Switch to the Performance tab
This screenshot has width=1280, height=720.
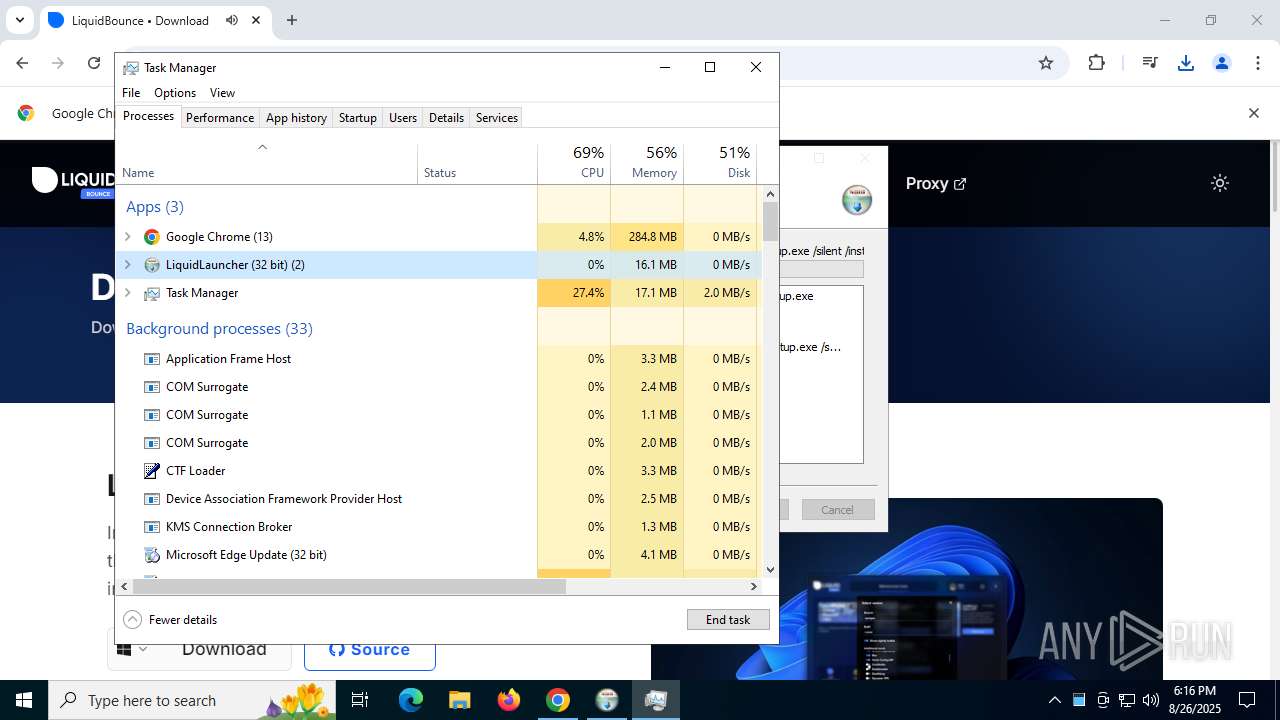point(220,118)
